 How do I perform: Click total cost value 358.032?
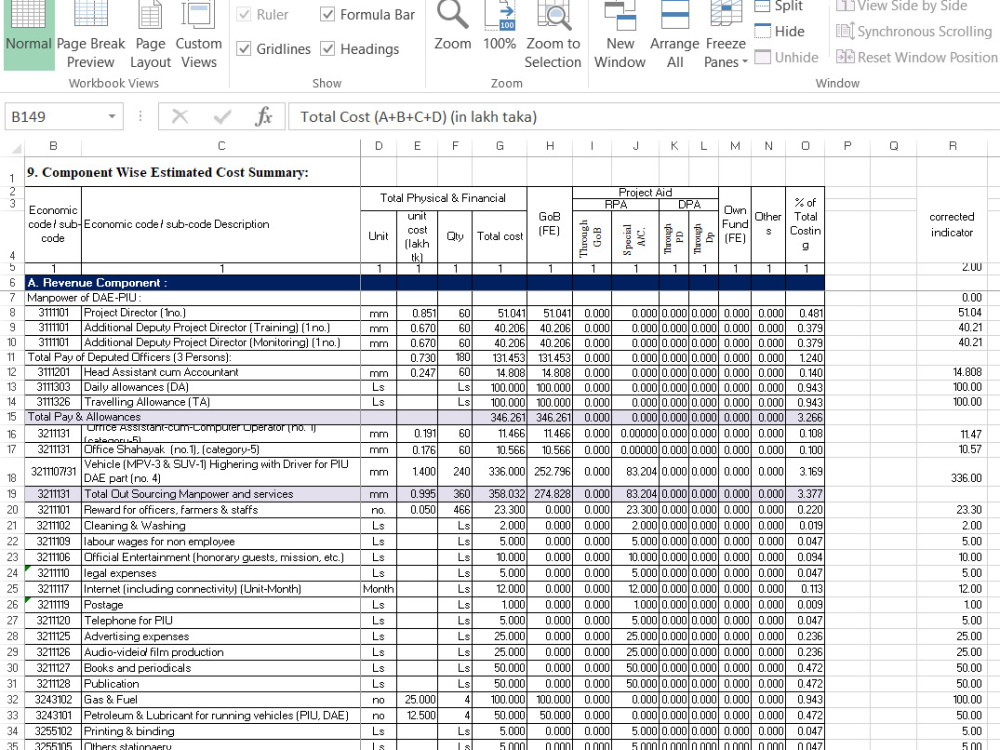pos(500,494)
